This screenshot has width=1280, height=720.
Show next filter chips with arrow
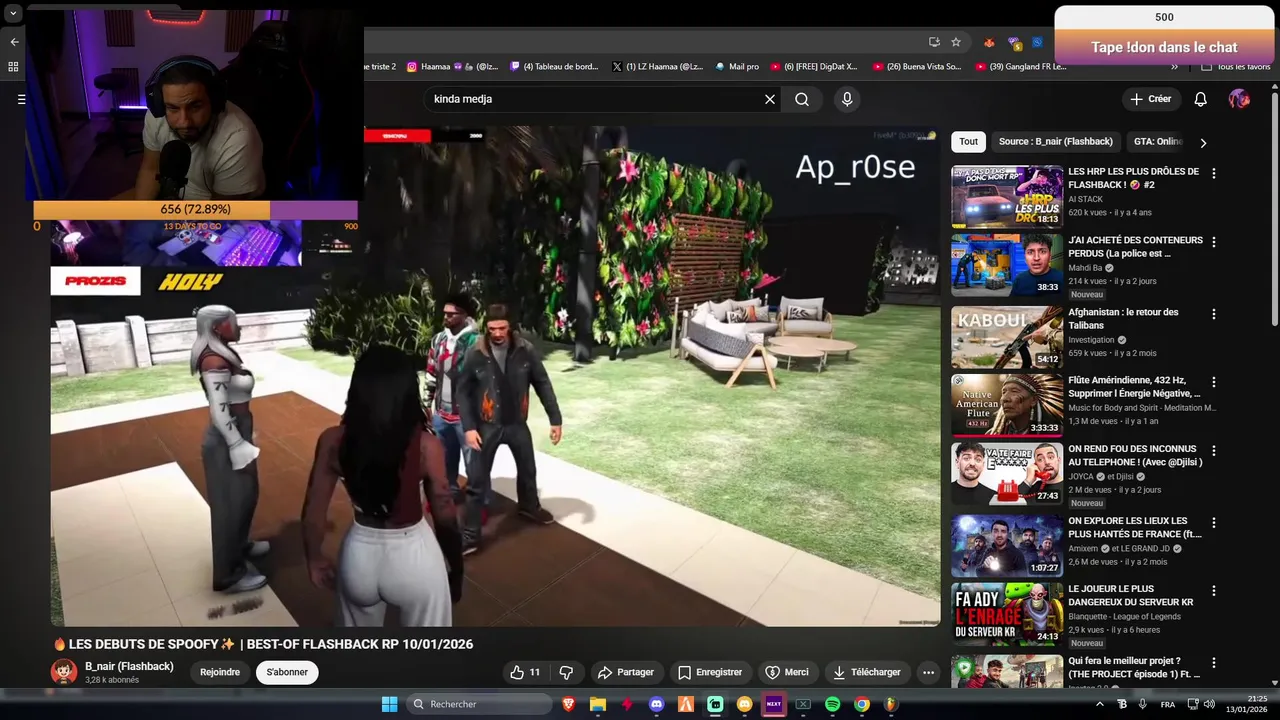pos(1203,143)
